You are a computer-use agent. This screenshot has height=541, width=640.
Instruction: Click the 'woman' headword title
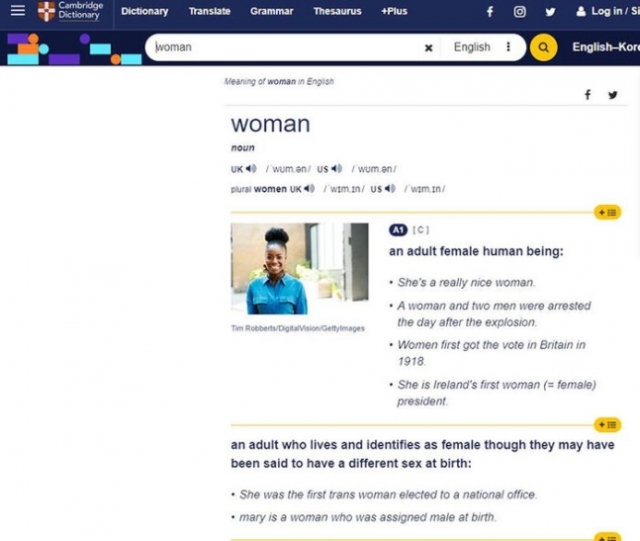[x=271, y=124]
